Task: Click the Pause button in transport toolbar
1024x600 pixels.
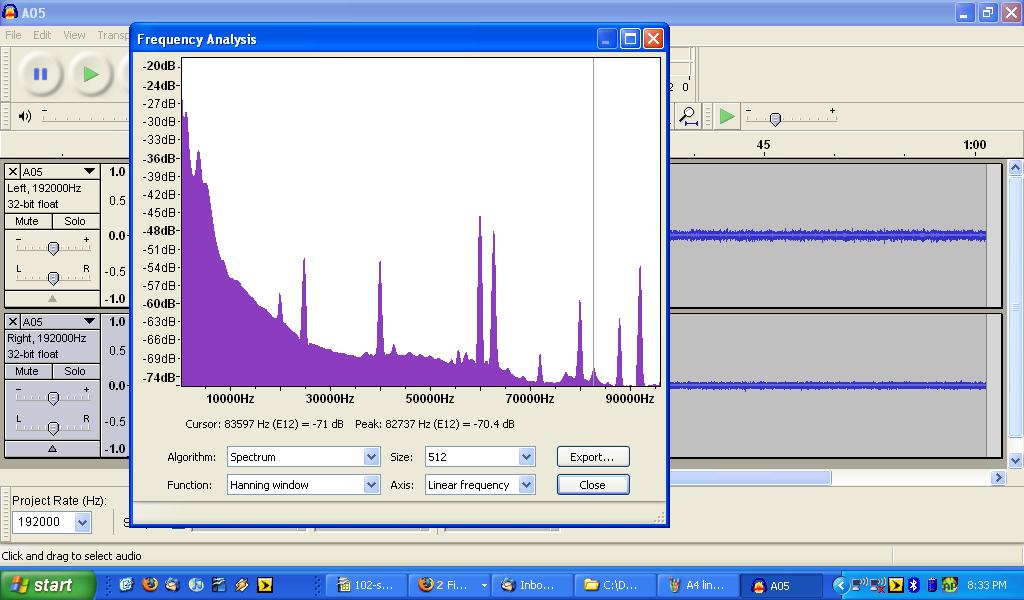Action: coord(40,74)
